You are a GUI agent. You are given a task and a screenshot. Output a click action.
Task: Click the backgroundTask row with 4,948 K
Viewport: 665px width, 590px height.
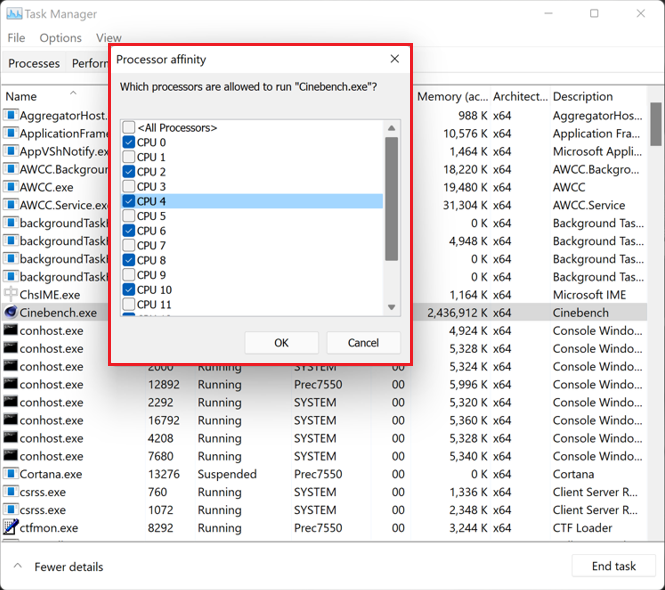point(325,241)
